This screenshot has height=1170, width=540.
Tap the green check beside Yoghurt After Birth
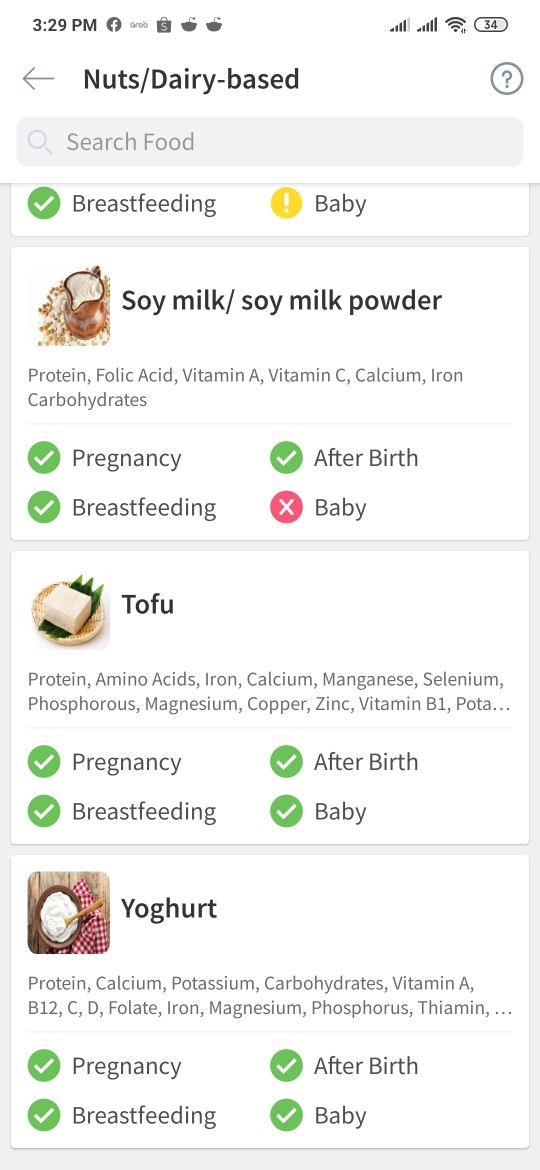[x=286, y=1066]
